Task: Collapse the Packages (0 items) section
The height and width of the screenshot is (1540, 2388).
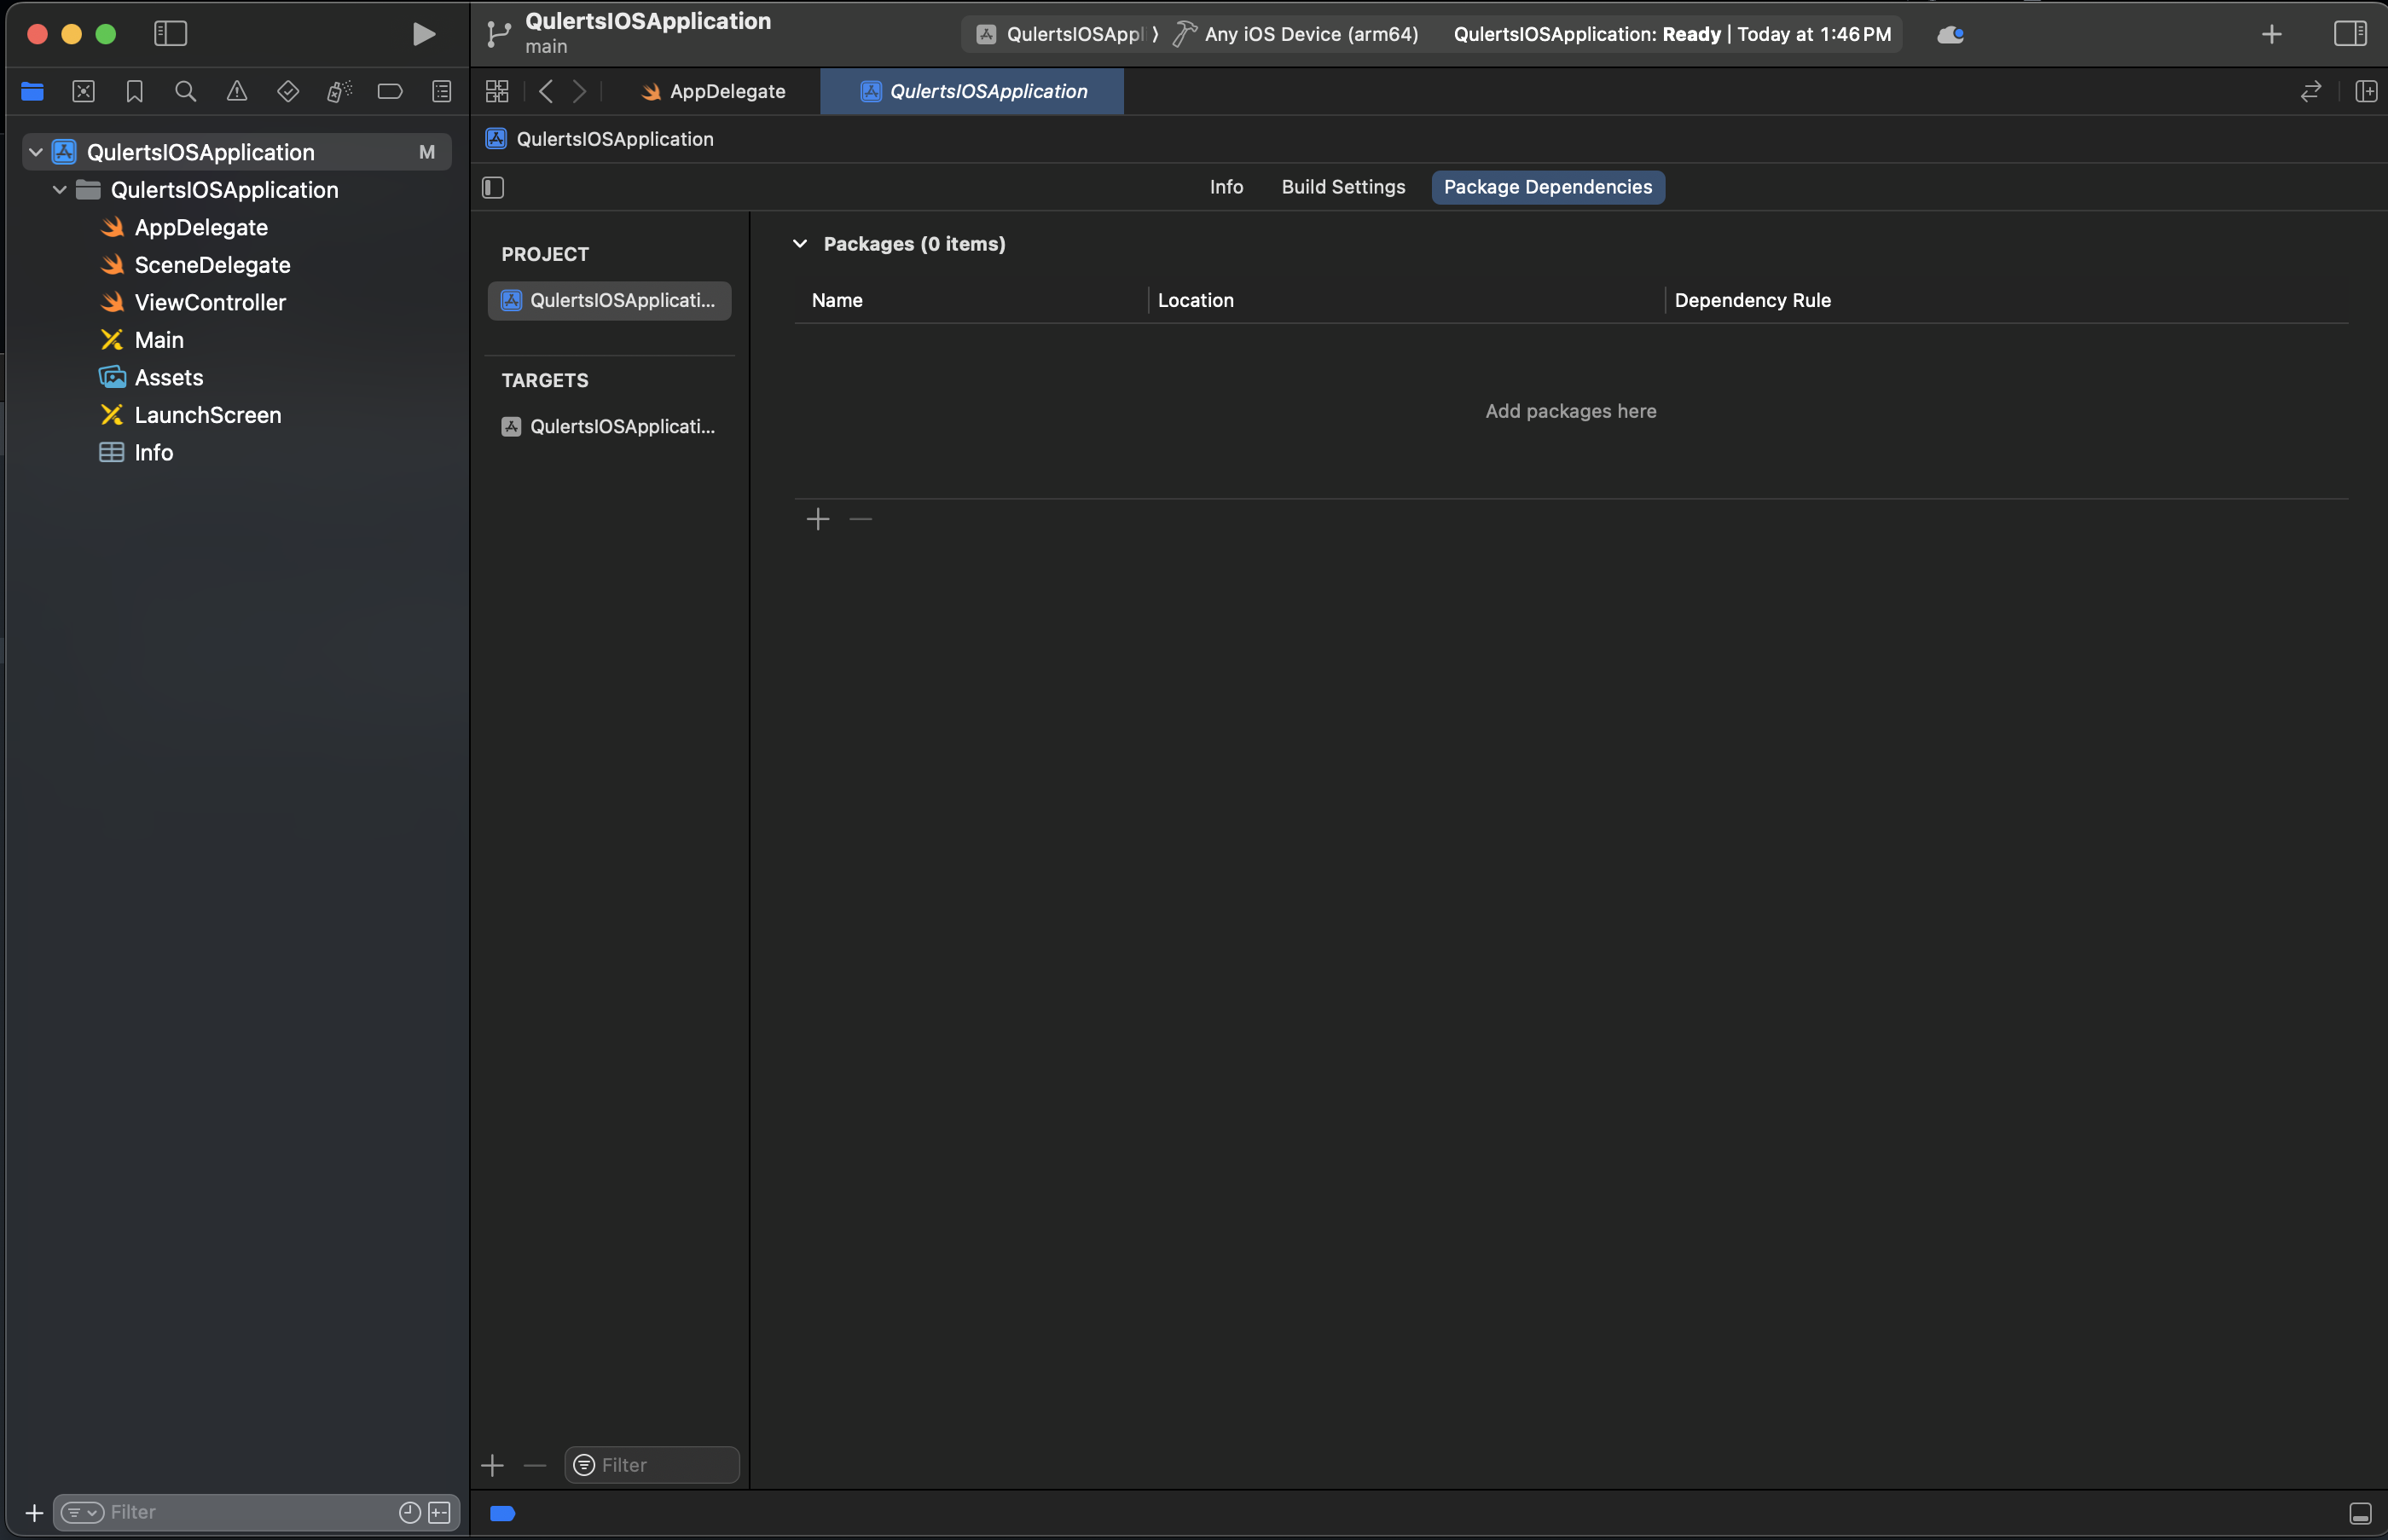Action: pos(800,244)
